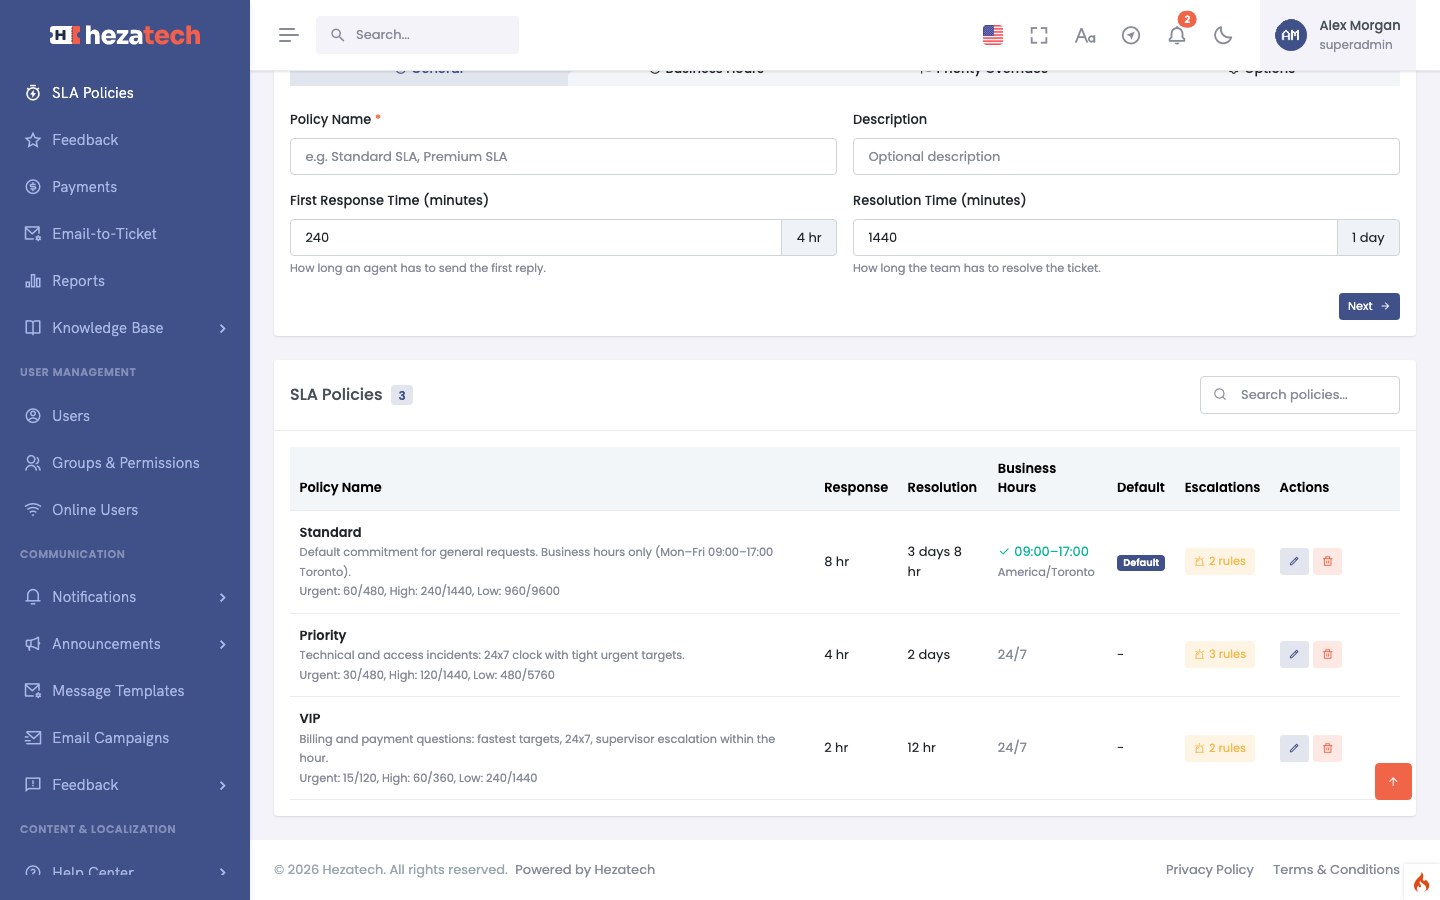View the 2 rules escalations for VIP
This screenshot has height=900, width=1440.
(x=1220, y=748)
